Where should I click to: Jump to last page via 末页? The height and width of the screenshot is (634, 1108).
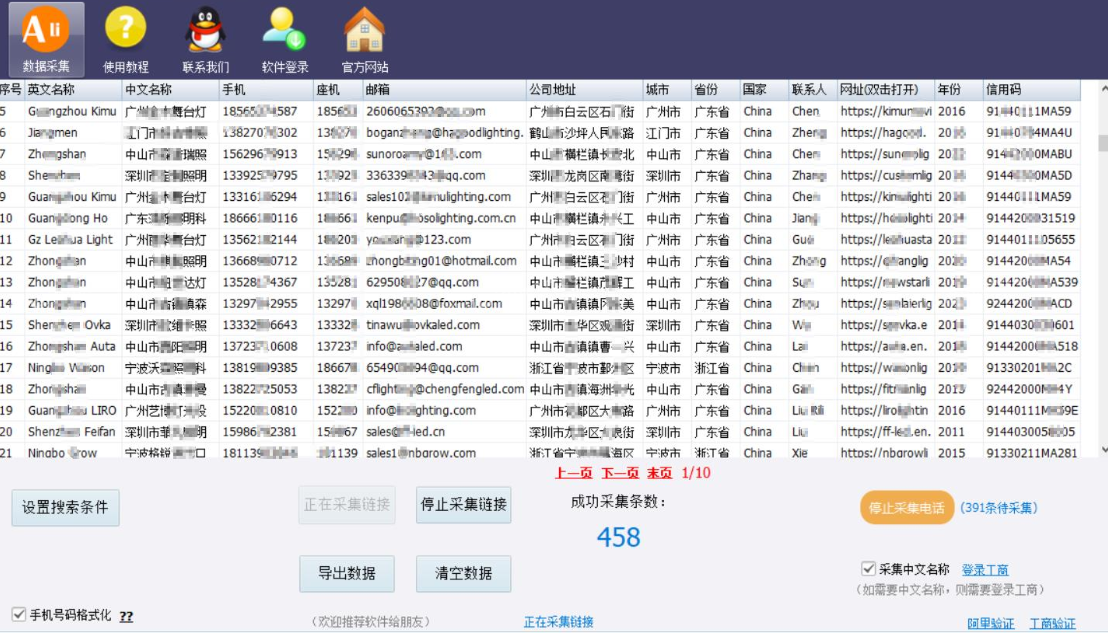659,473
